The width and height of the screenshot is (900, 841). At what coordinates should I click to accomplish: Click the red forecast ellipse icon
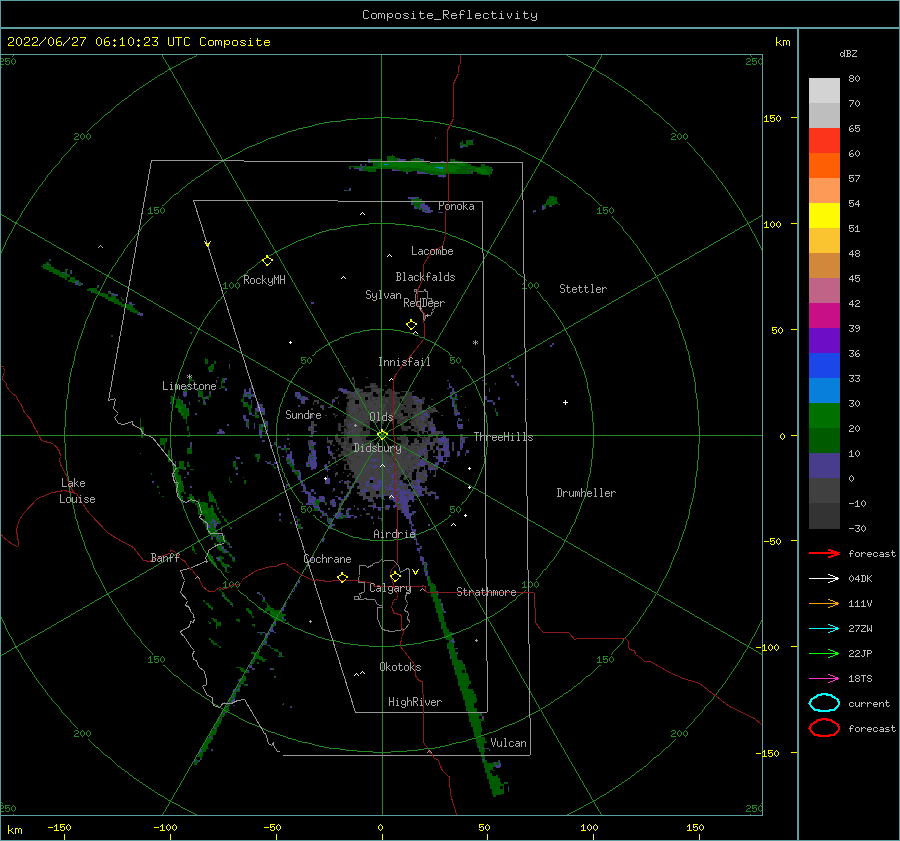[824, 728]
